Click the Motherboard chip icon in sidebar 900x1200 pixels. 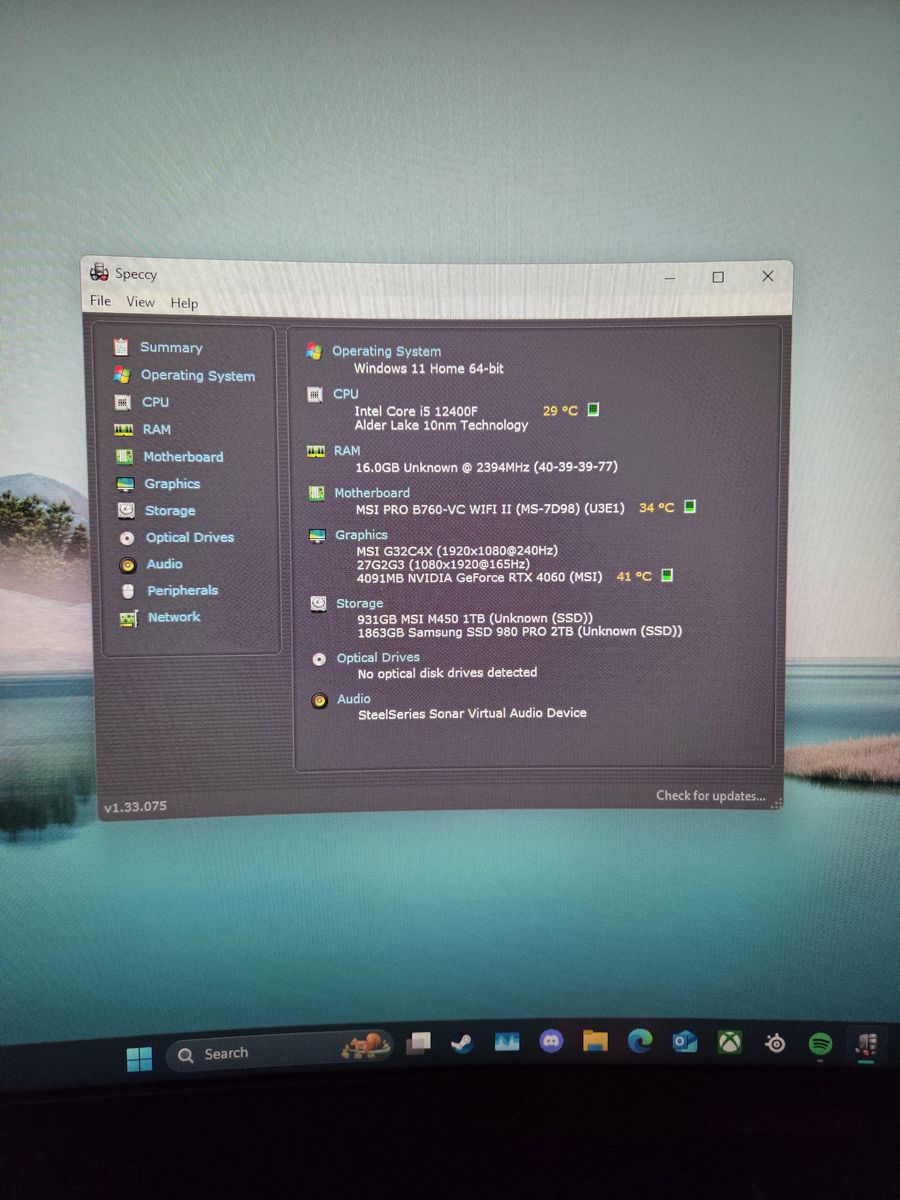click(124, 457)
